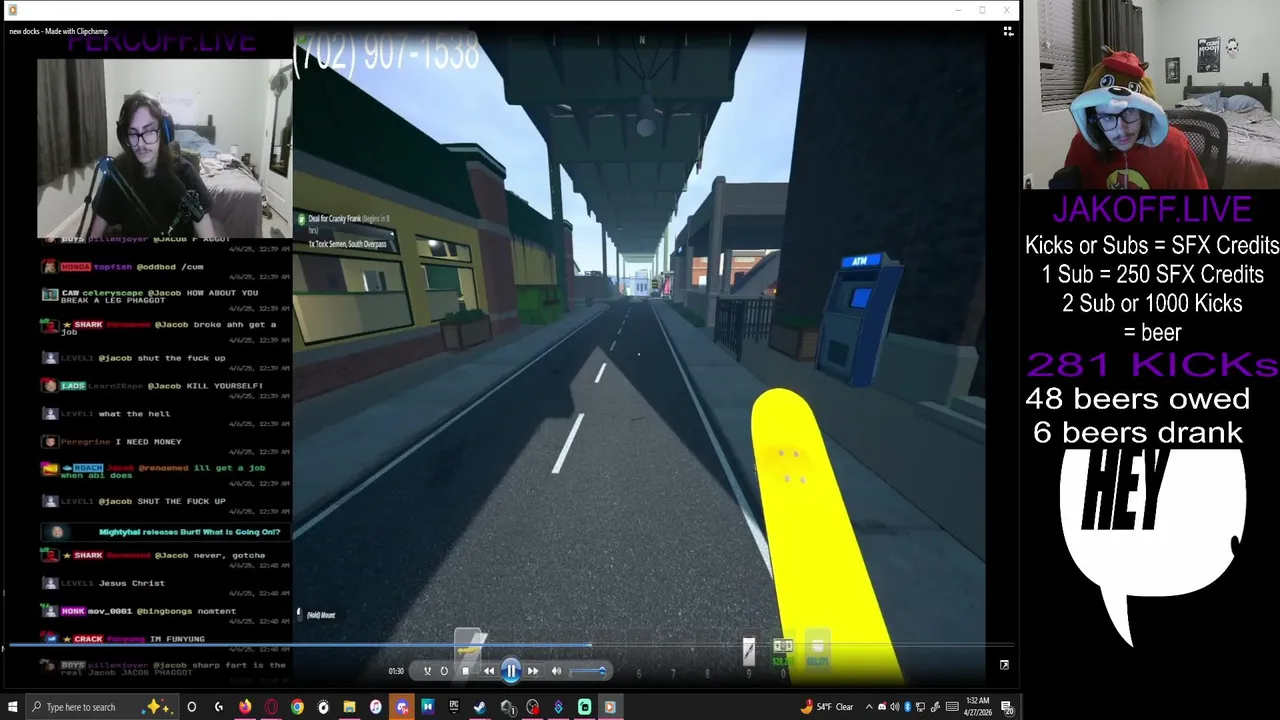
Task: Click the 'new docks - Made with Clipchamp' title
Action: pyautogui.click(x=58, y=31)
